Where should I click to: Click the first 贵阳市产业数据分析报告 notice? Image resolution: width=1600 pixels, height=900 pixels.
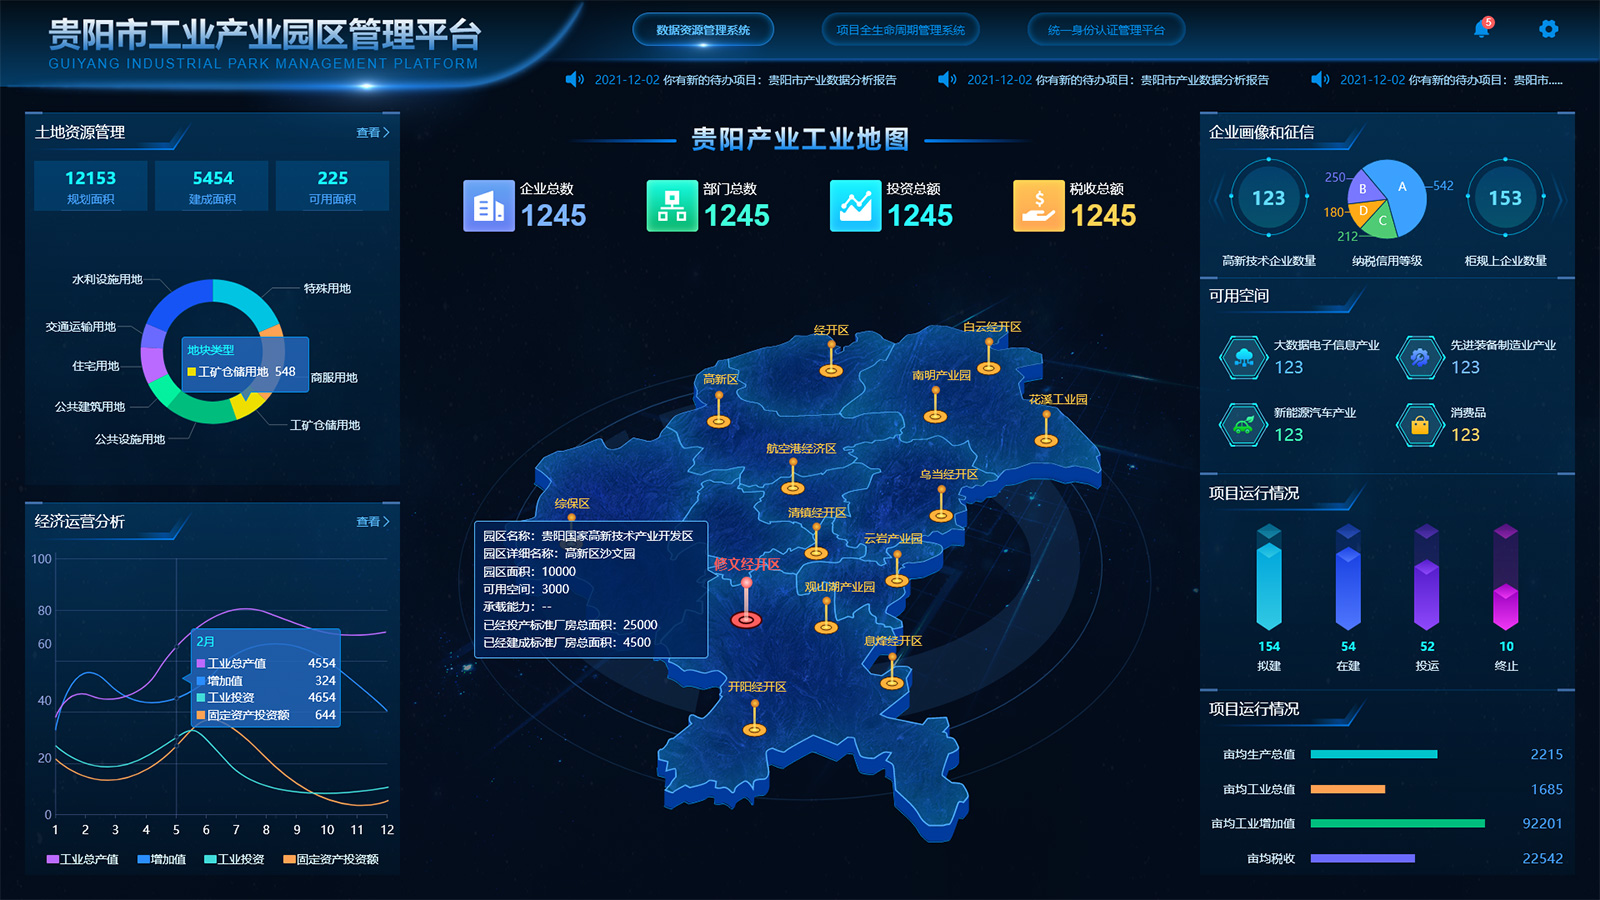[745, 80]
